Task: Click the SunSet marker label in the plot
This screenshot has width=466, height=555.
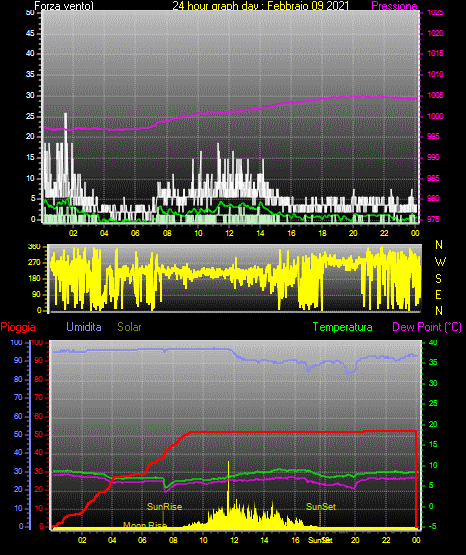Action: coord(321,507)
